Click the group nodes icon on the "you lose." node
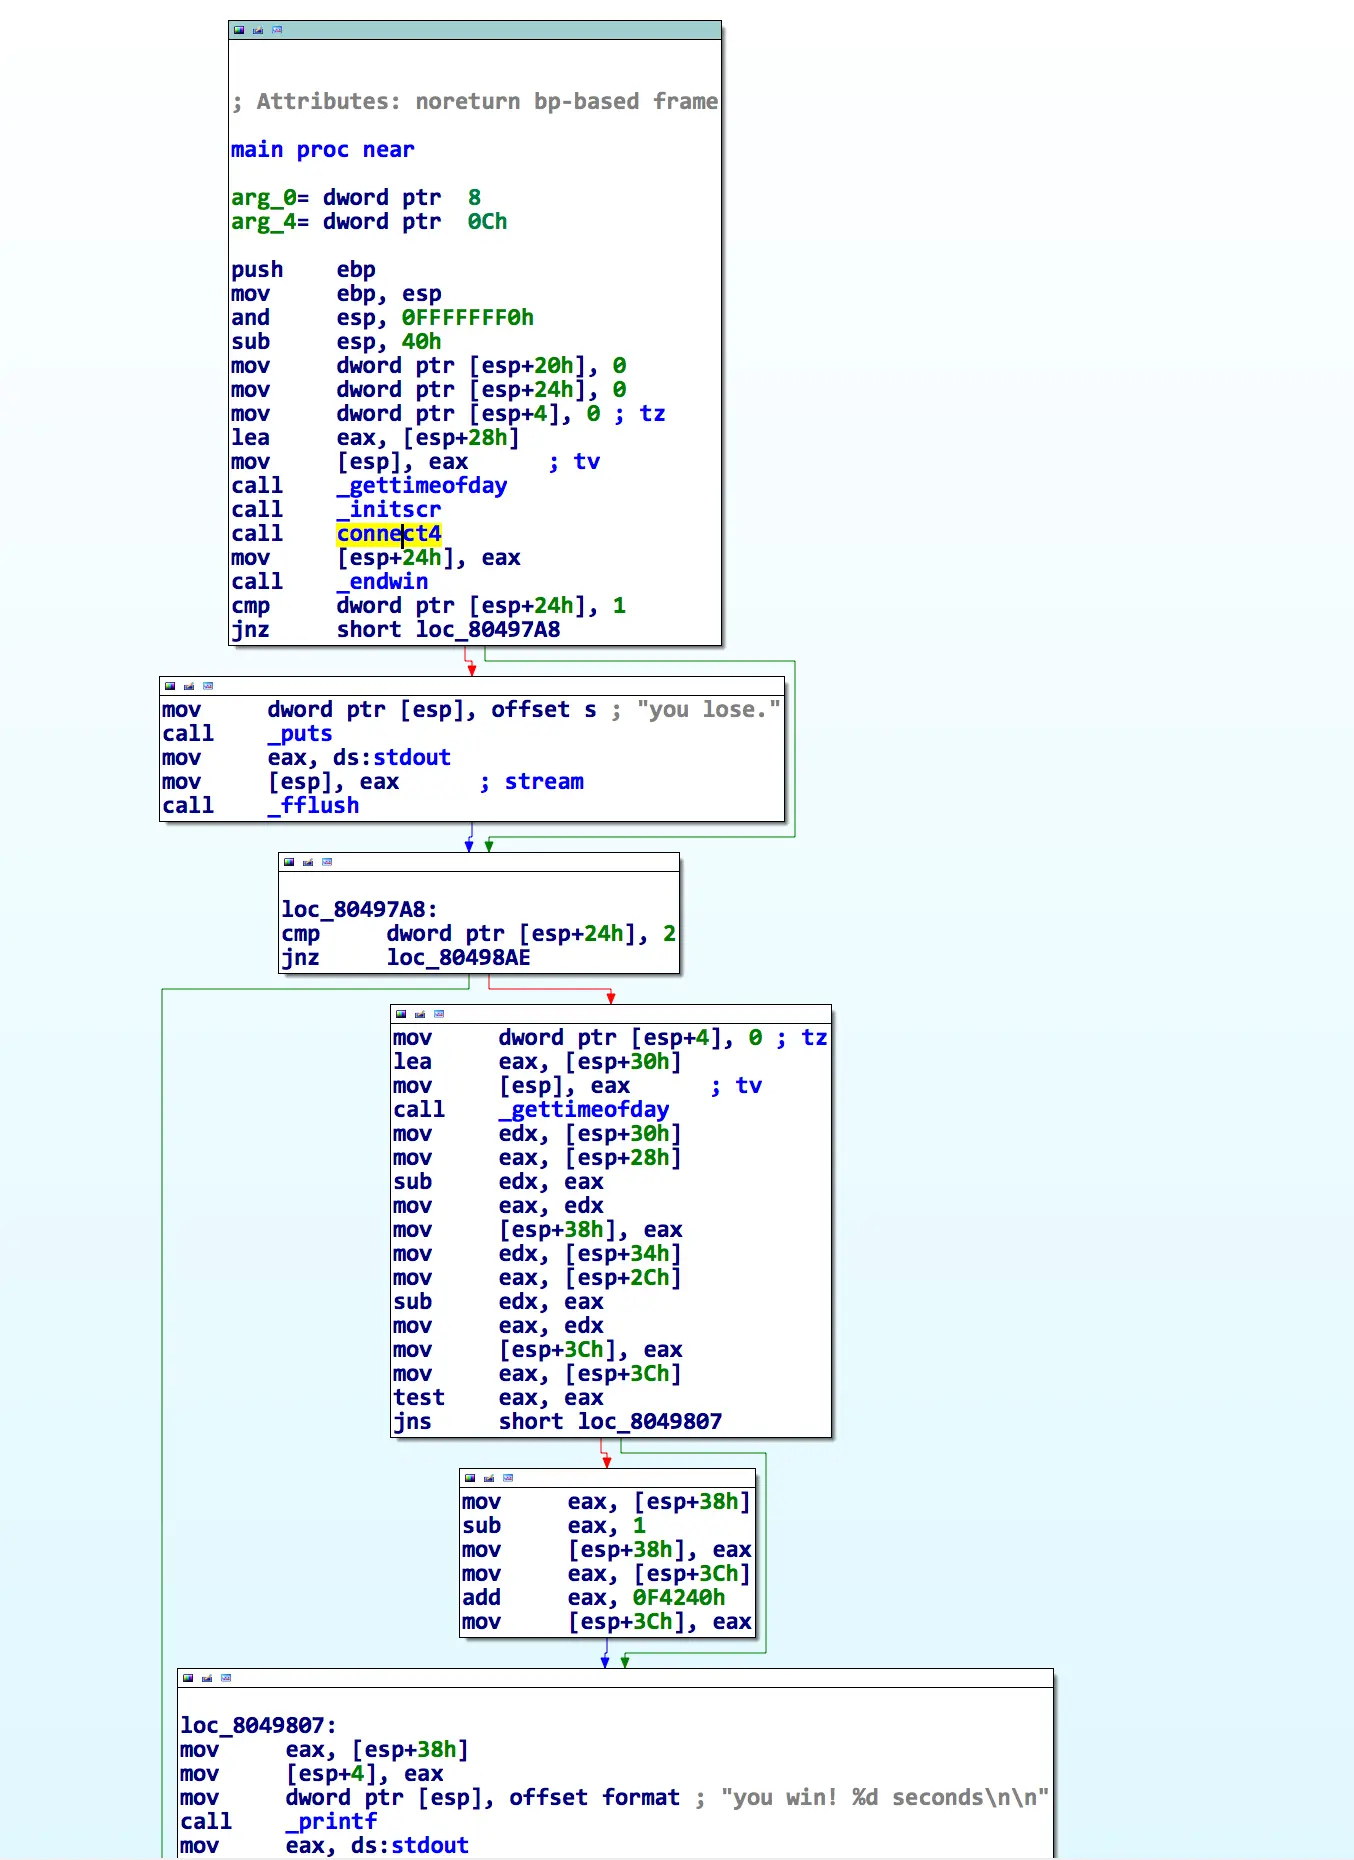1354x1860 pixels. click(x=208, y=686)
